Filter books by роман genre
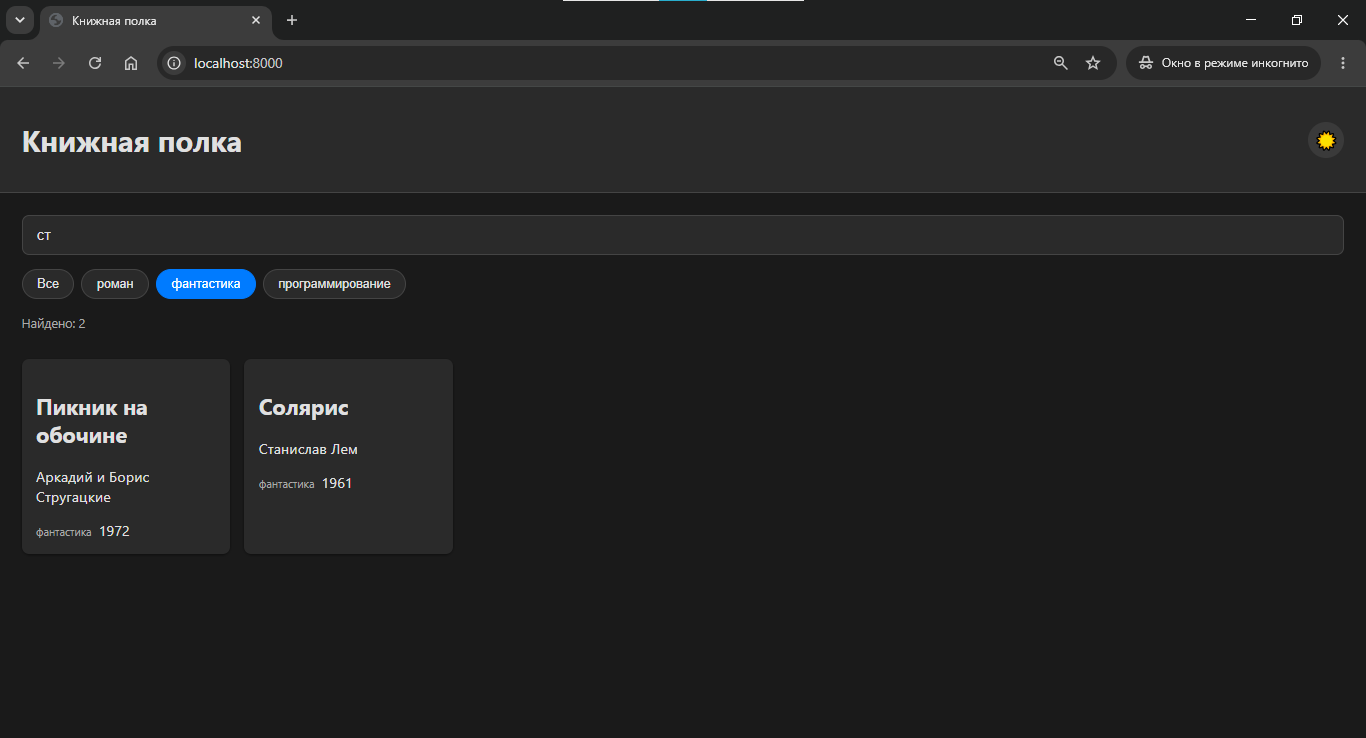Viewport: 1366px width, 738px height. [x=115, y=284]
